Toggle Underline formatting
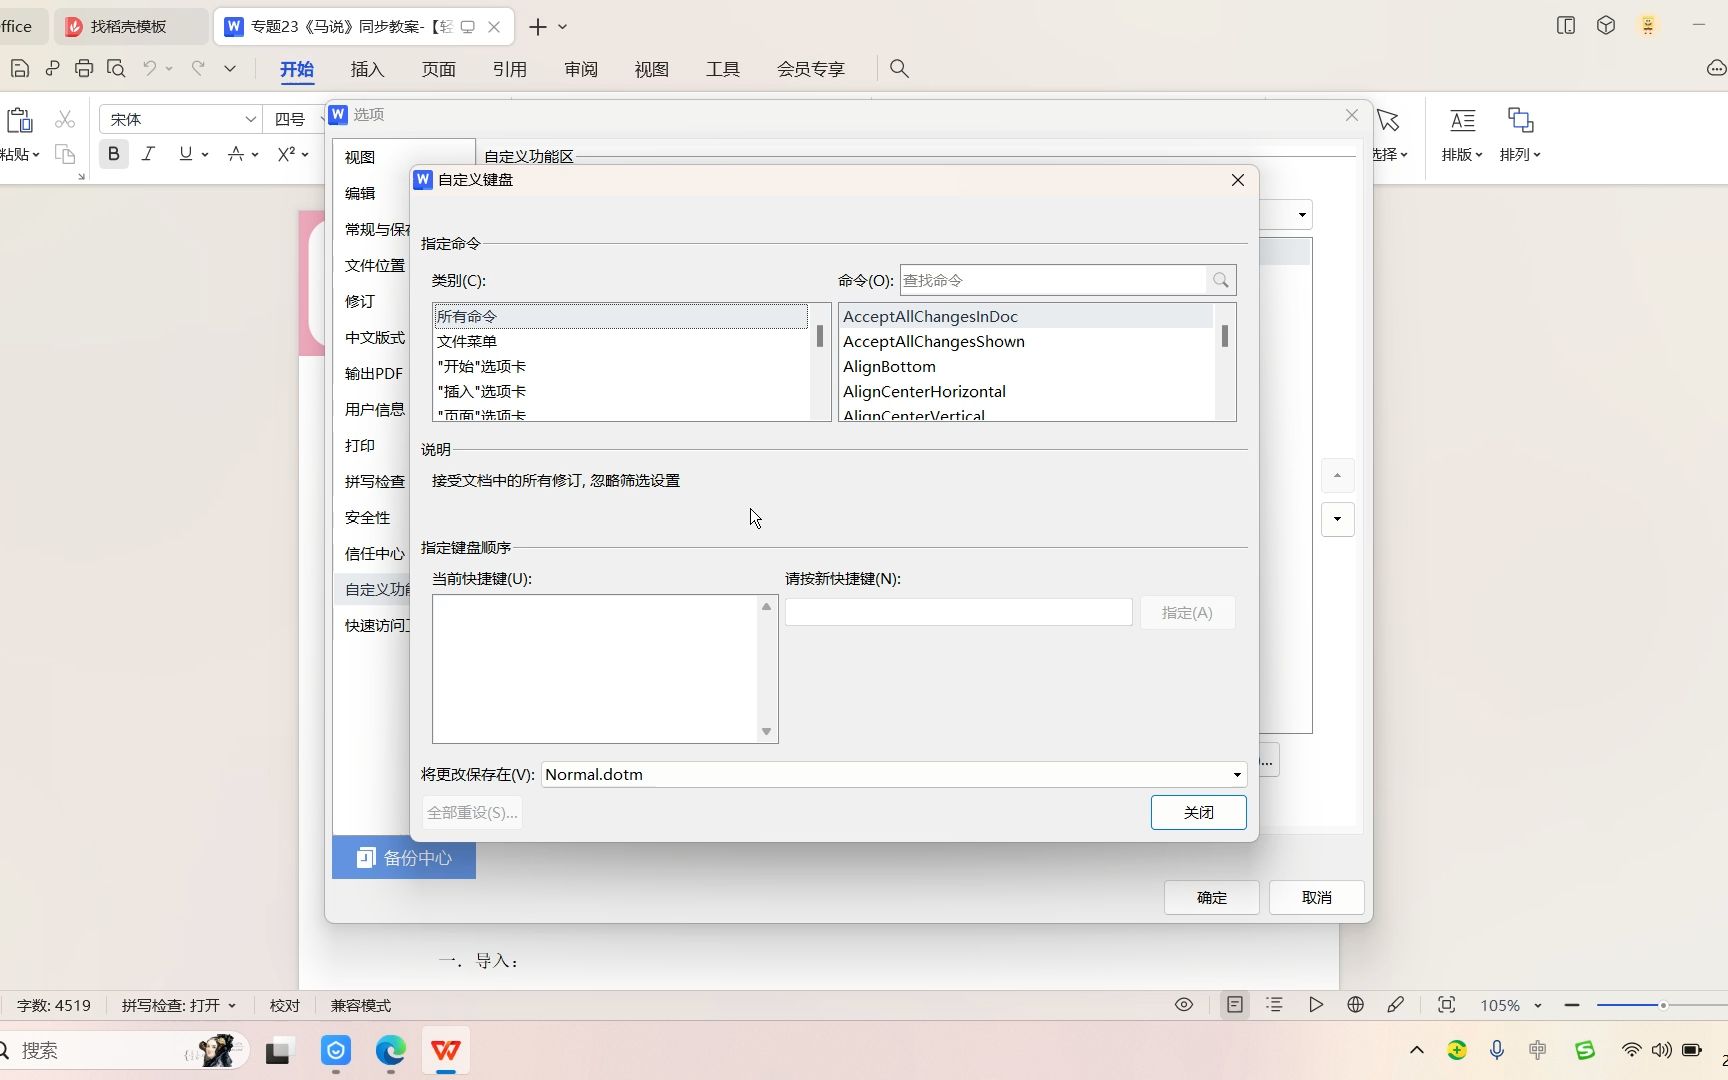This screenshot has height=1080, width=1728. point(185,154)
